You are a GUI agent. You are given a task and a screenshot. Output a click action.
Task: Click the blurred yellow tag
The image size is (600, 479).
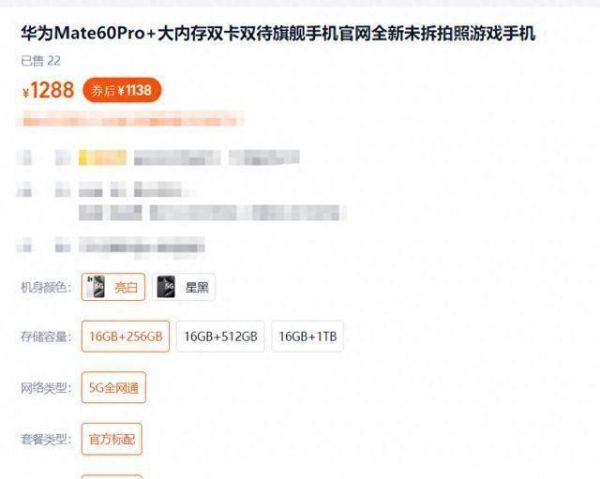[103, 158]
